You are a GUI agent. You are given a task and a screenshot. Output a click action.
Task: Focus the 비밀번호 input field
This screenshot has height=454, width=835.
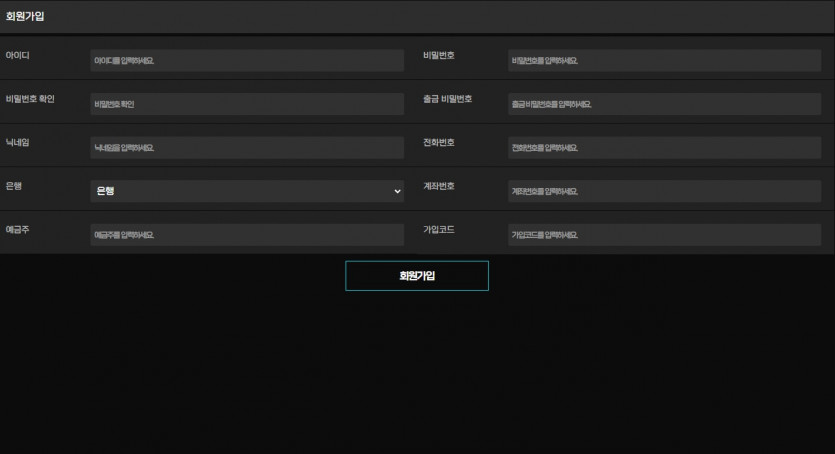pyautogui.click(x=664, y=61)
